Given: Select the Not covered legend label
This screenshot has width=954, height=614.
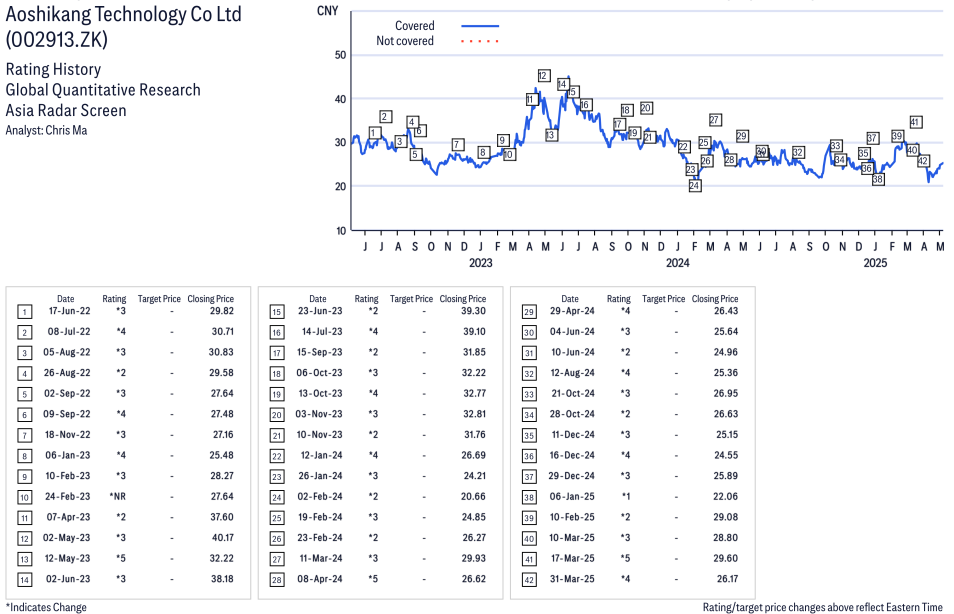Looking at the screenshot, I should (405, 41).
